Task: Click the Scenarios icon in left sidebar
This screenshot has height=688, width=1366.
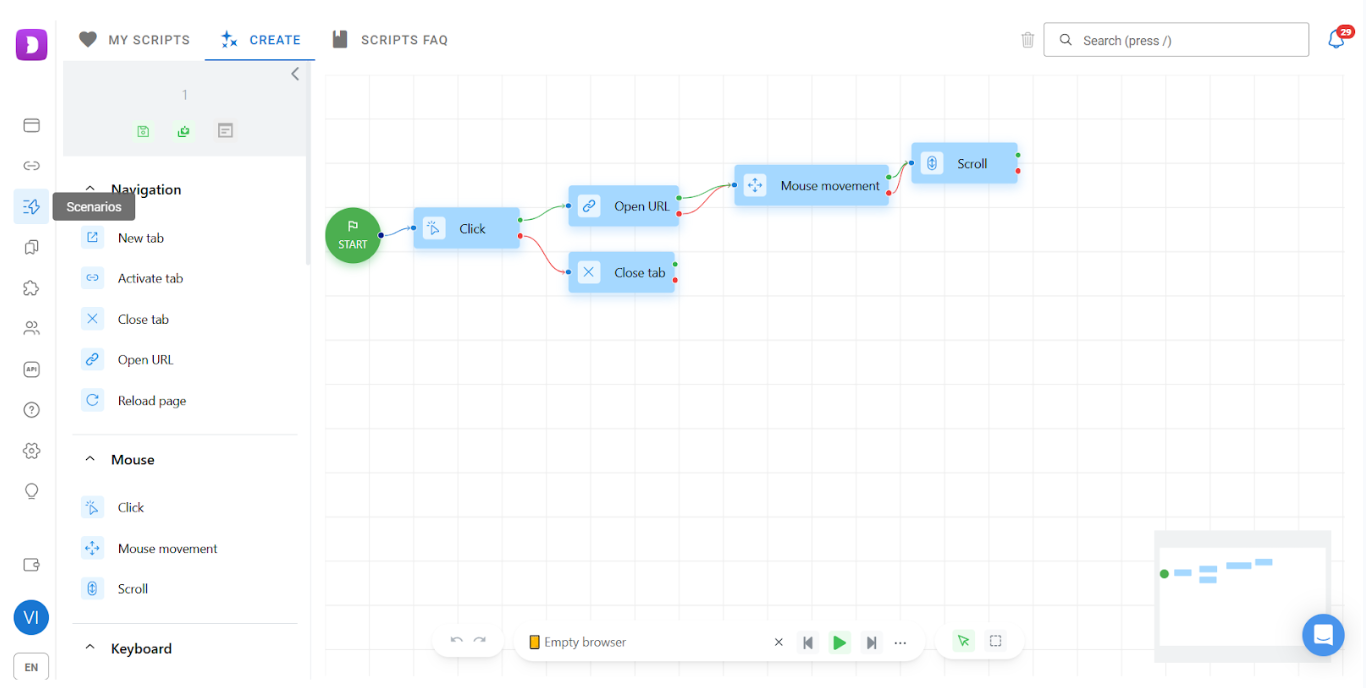Action: point(31,206)
